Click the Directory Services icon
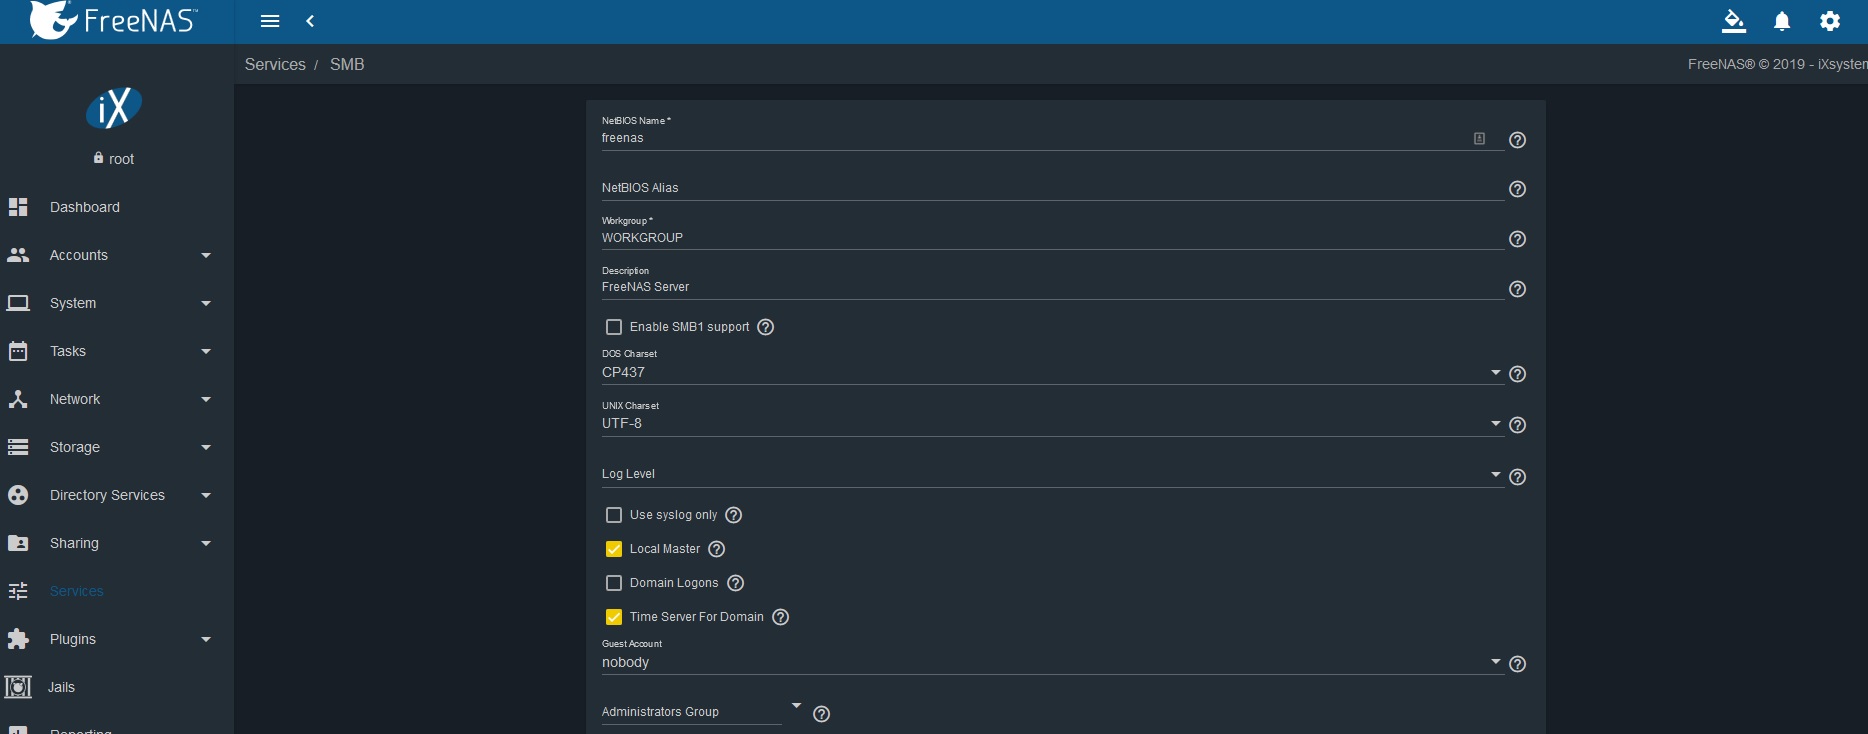This screenshot has width=1868, height=734. (18, 495)
